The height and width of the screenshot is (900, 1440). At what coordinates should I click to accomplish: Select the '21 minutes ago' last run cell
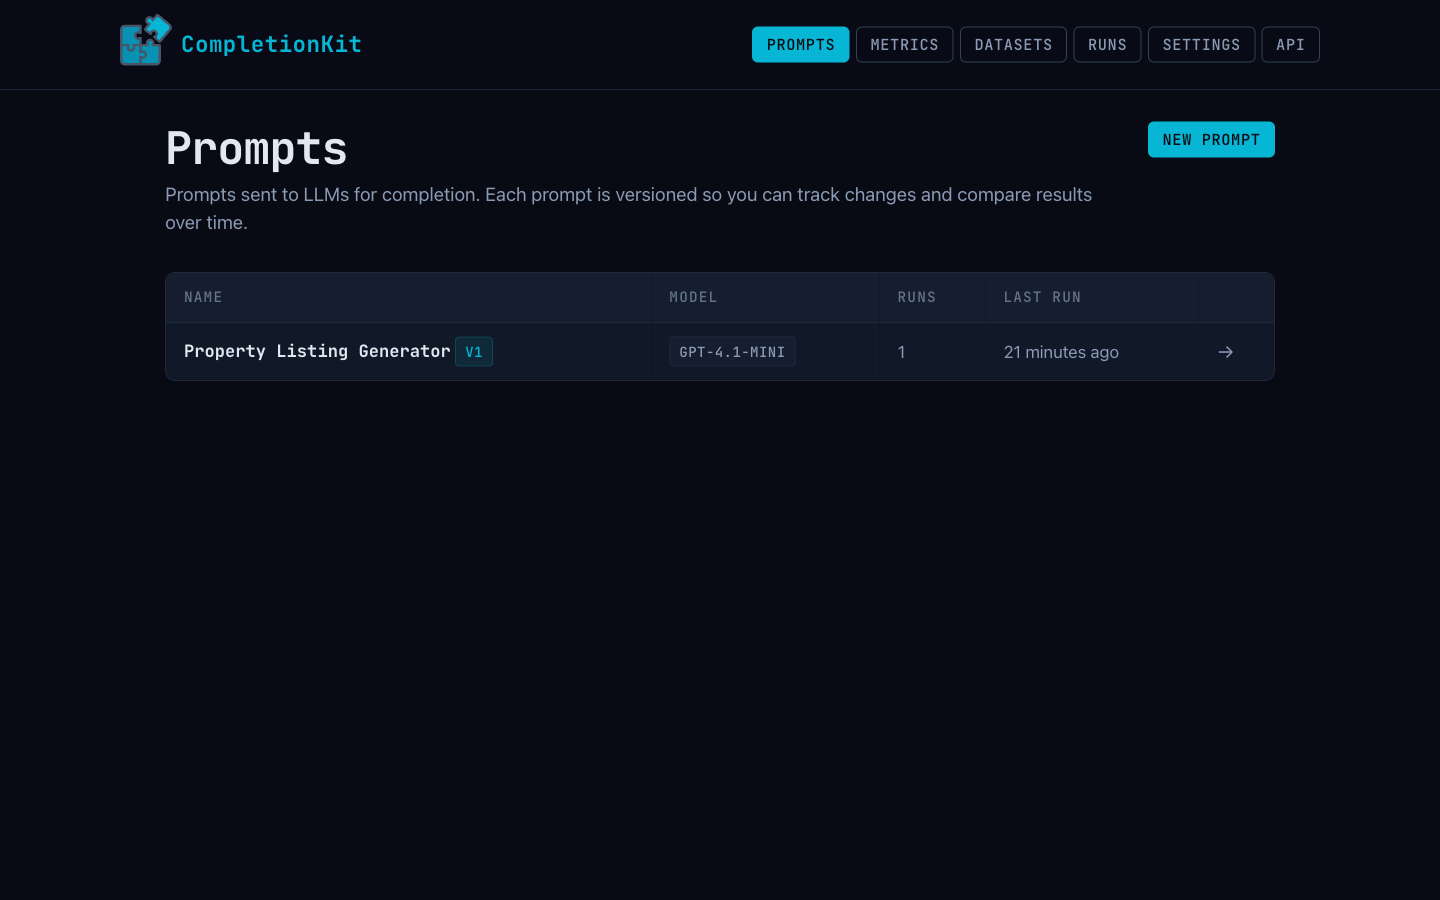tap(1061, 352)
